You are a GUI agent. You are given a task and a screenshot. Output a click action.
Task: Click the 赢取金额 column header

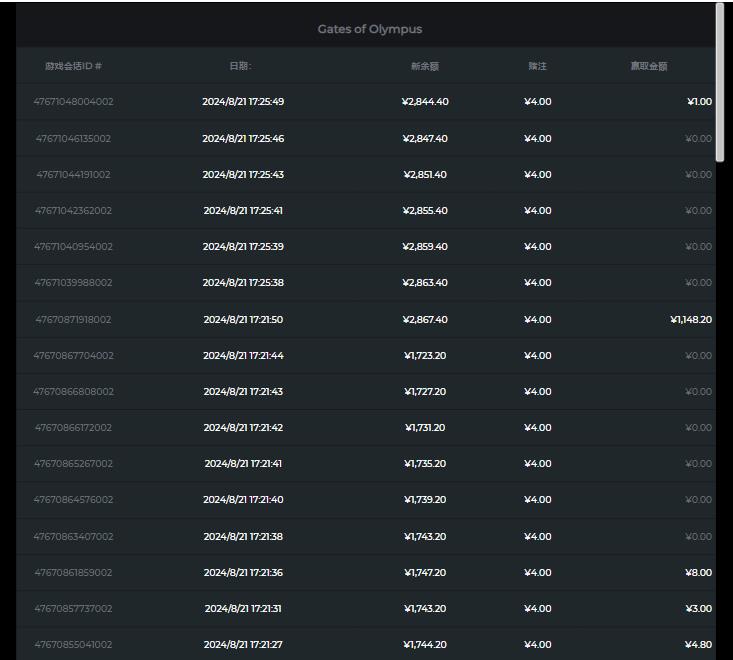[x=648, y=66]
